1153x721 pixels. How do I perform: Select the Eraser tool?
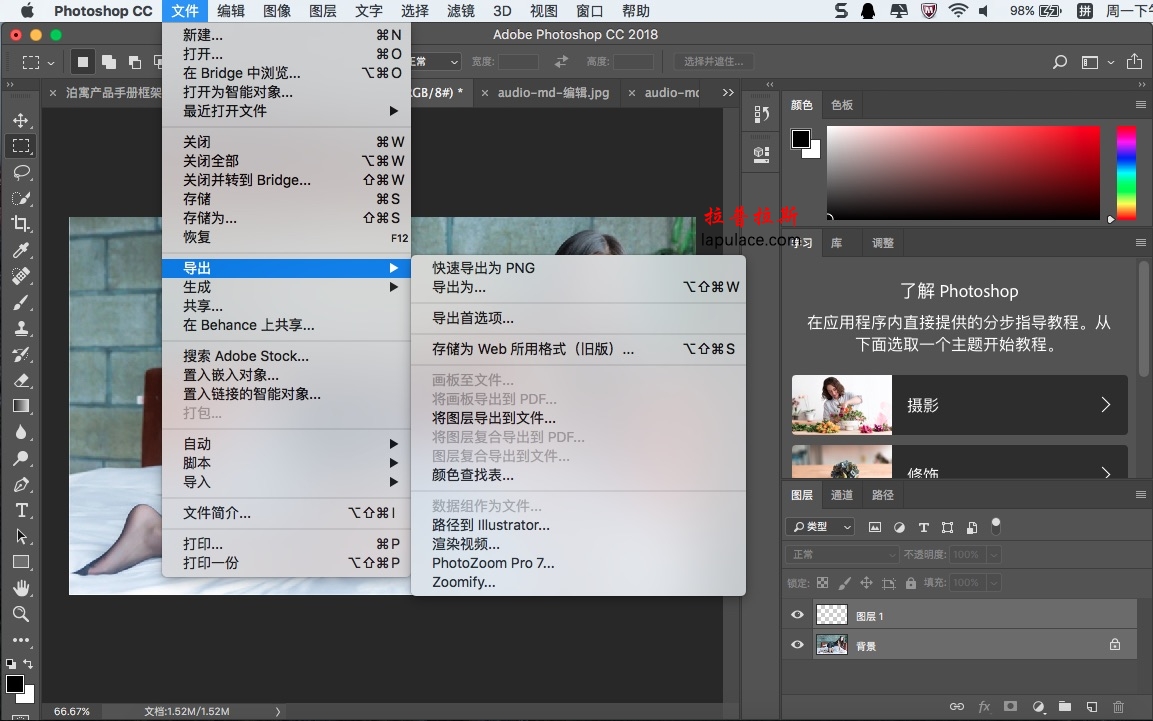(x=21, y=380)
